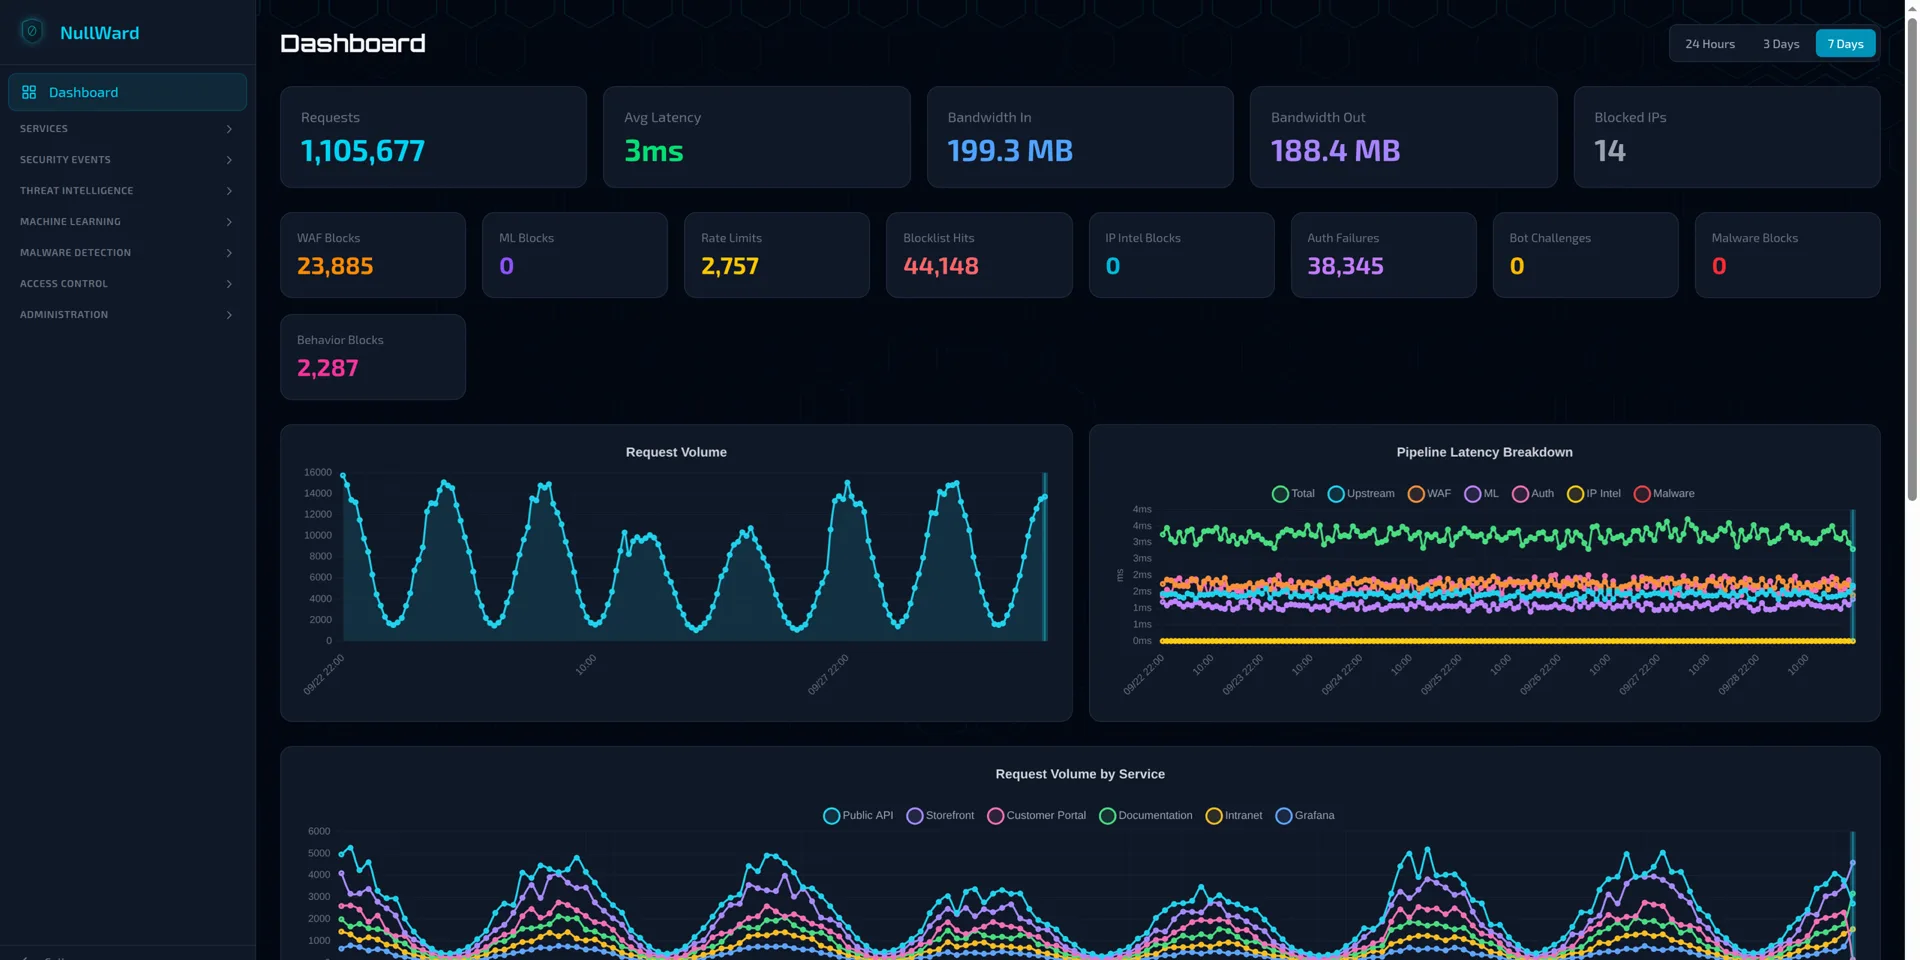
Task: Click the Bandwidth Out stat card
Action: 1403,137
